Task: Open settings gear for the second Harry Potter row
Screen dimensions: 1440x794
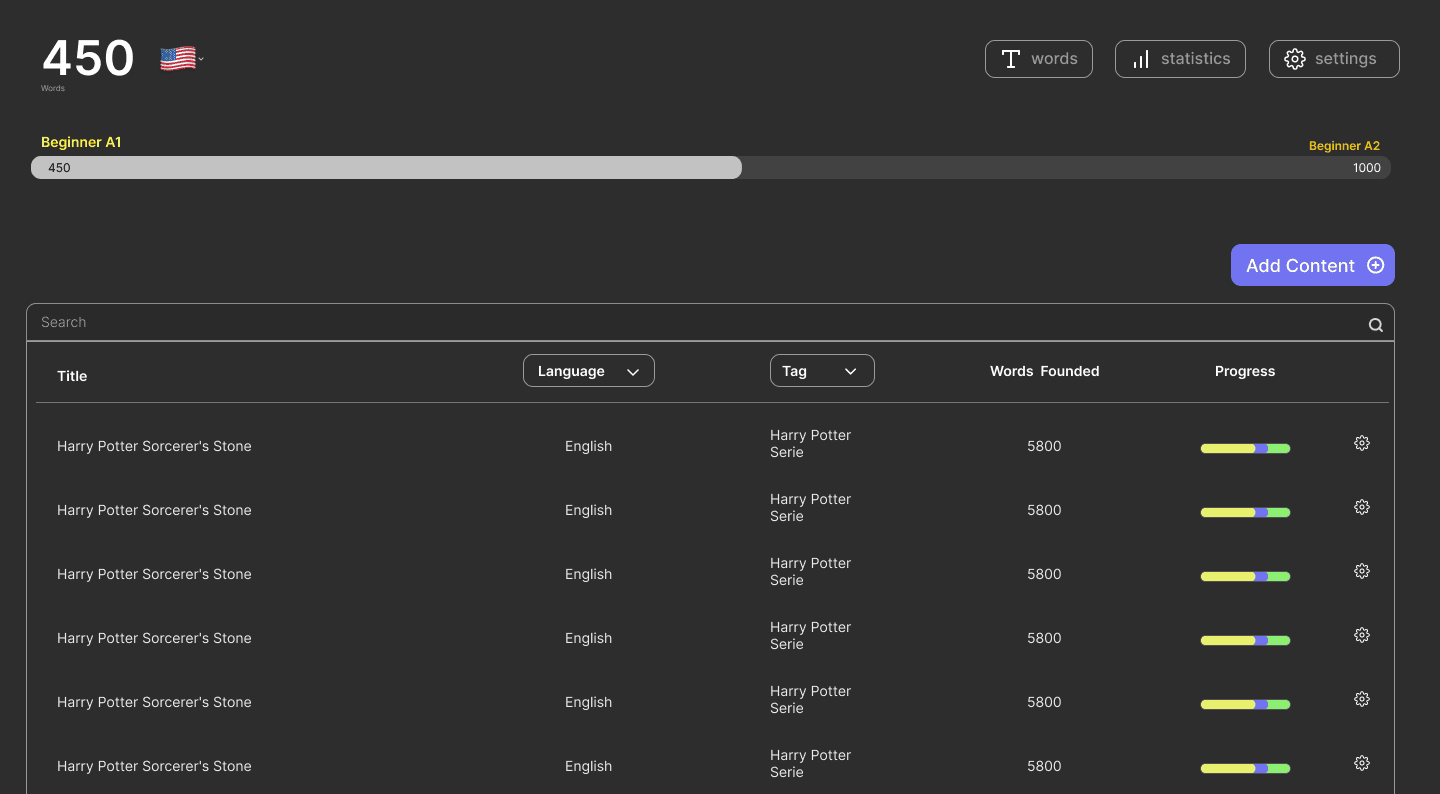Action: coord(1361,507)
